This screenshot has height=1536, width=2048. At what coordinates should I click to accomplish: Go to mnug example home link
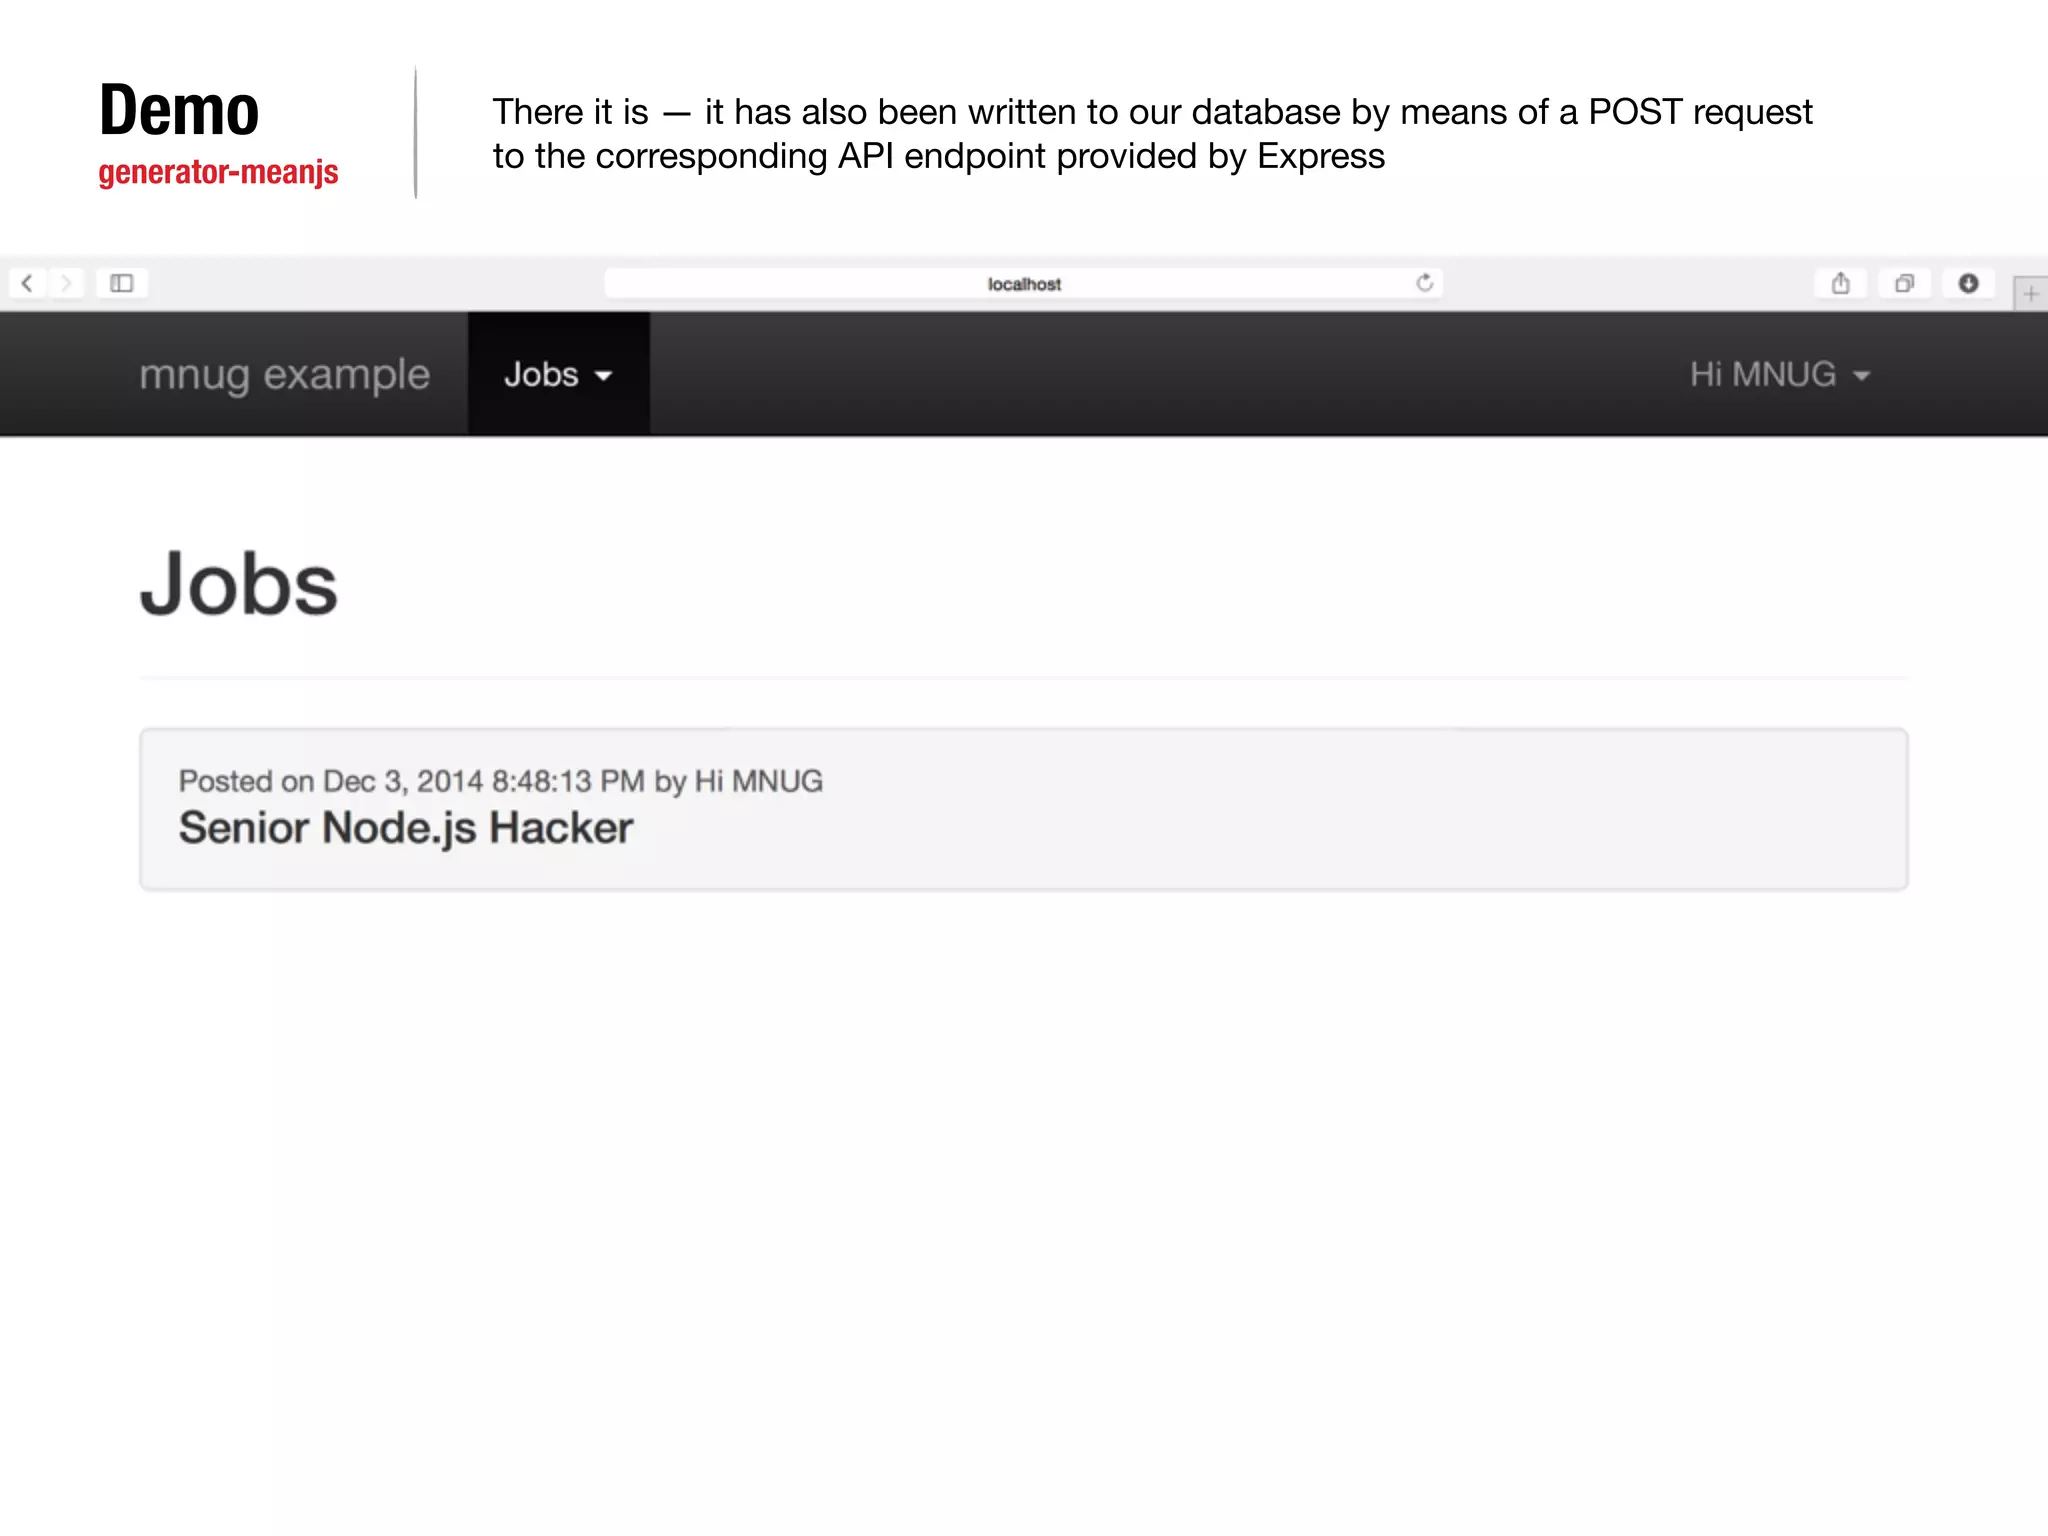tap(284, 374)
